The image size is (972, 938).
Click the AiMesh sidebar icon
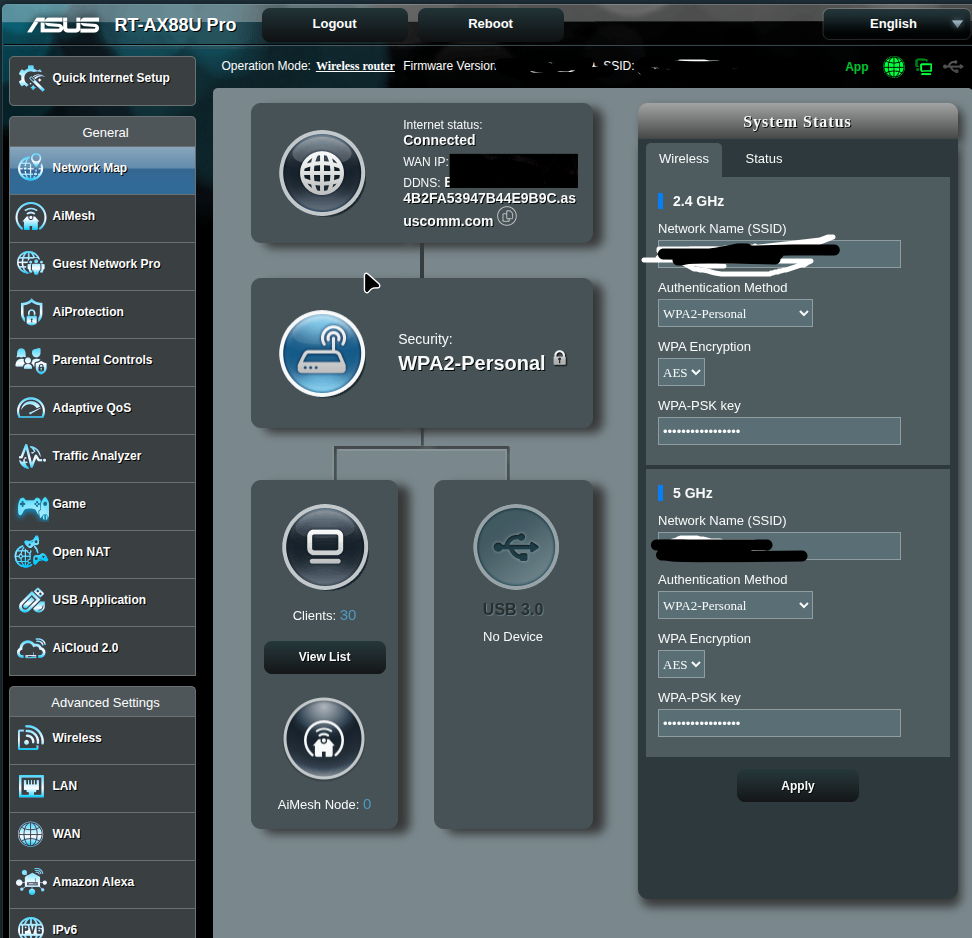(30, 216)
